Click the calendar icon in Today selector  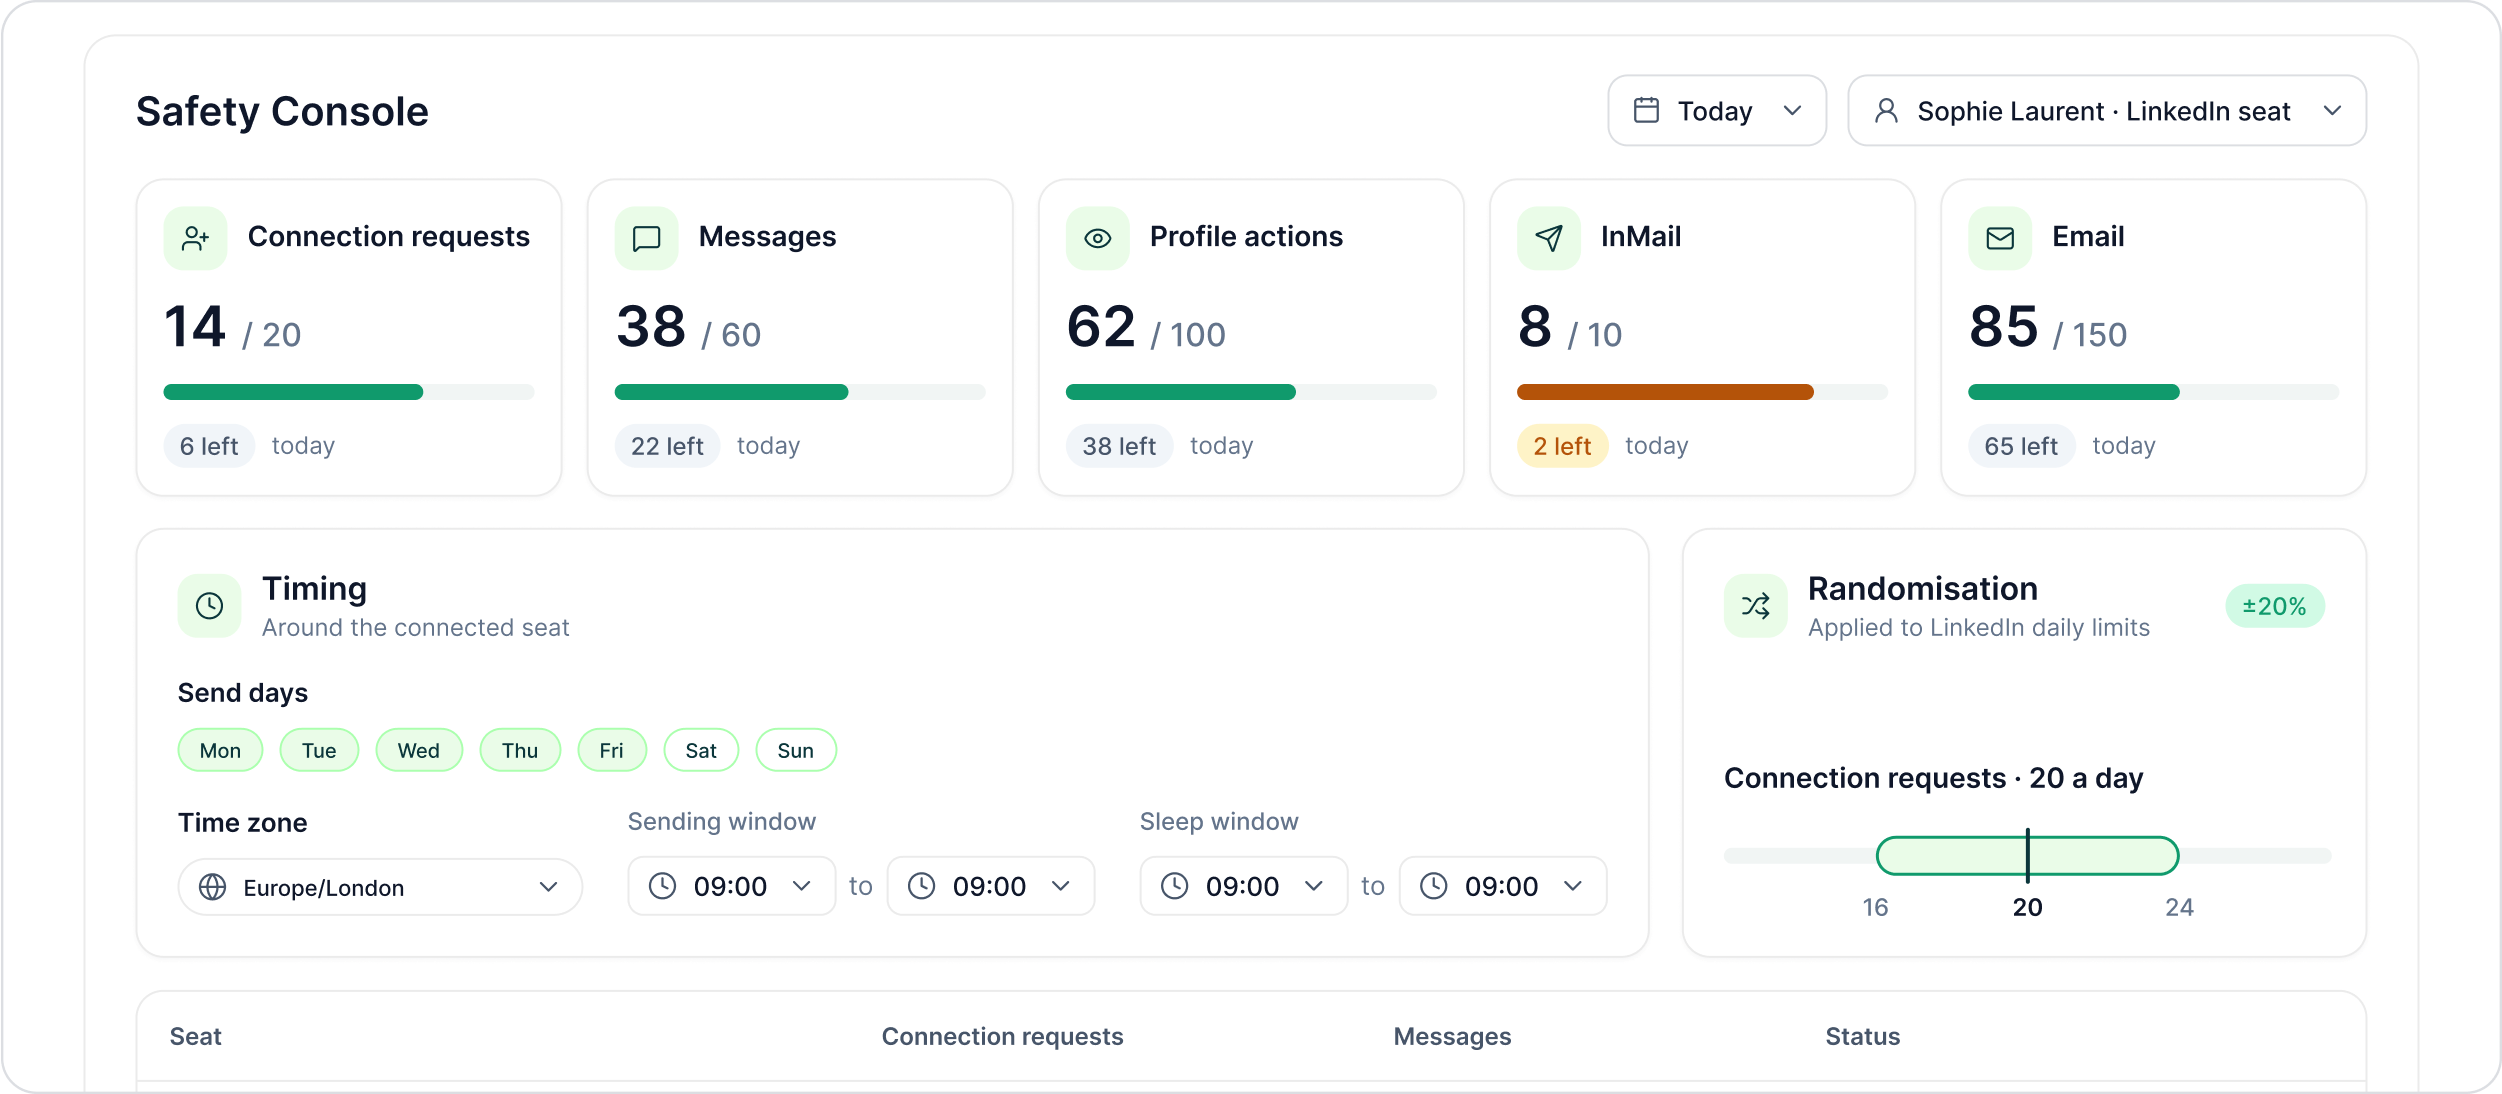point(1646,110)
